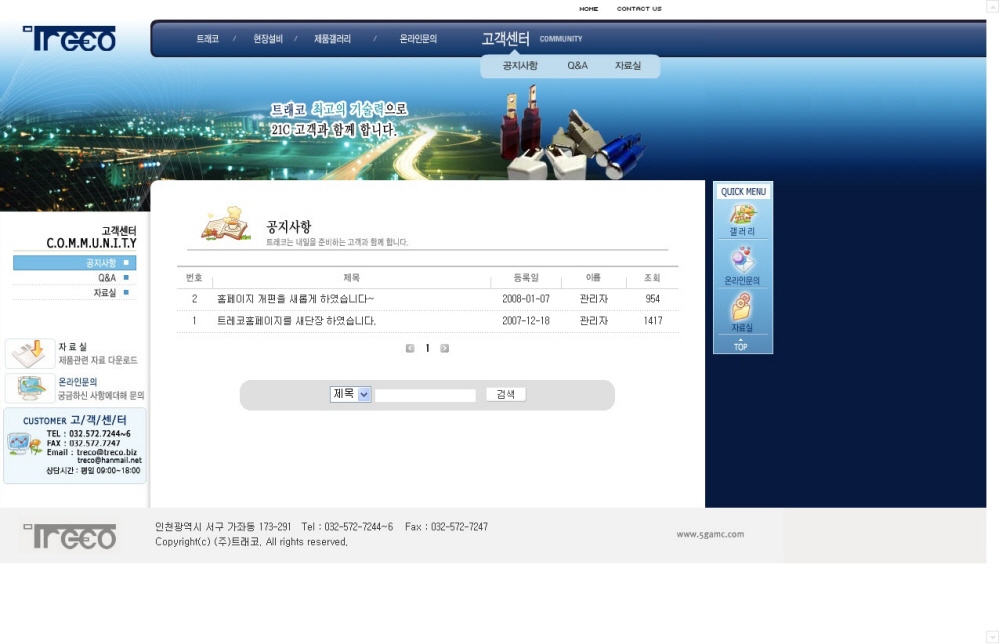Viewport: 1000px width, 644px height.
Task: Open the 온라인문의 icon in Quick Menu
Action: 742,262
